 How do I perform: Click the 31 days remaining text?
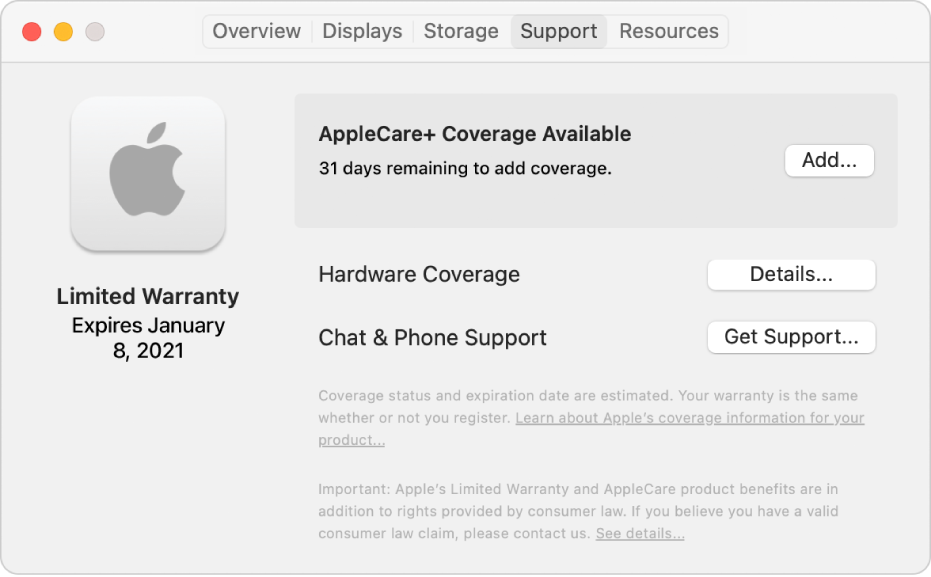464,168
